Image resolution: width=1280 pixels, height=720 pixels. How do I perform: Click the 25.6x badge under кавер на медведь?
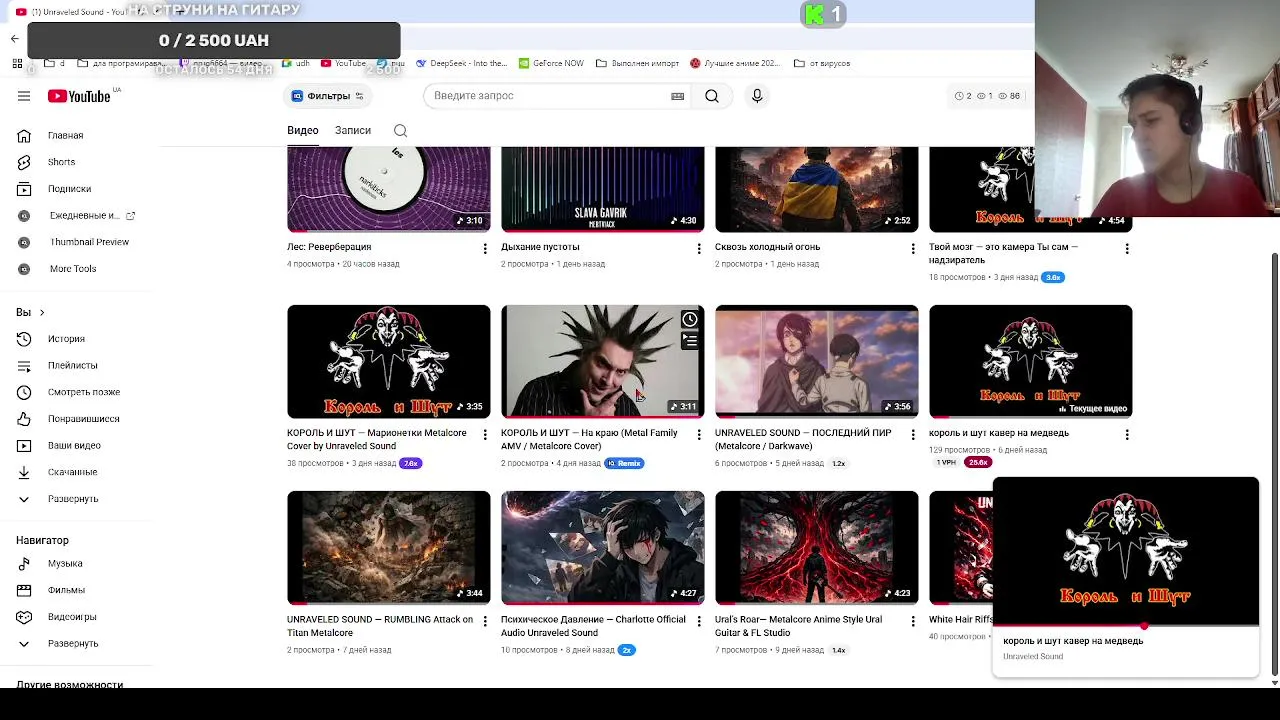tap(978, 463)
